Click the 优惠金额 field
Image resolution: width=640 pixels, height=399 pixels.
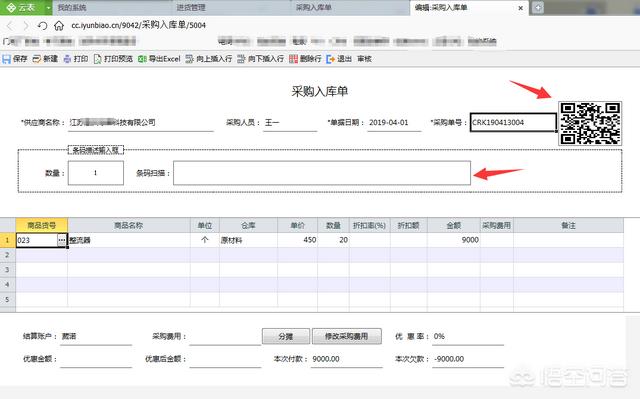click(x=96, y=359)
